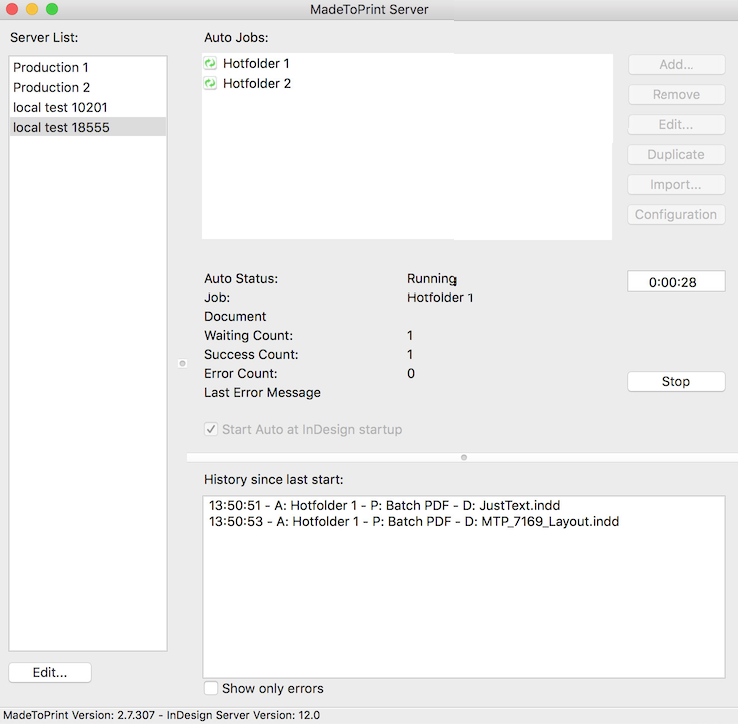The height and width of the screenshot is (724, 738).
Task: Click the Add... button
Action: (676, 64)
